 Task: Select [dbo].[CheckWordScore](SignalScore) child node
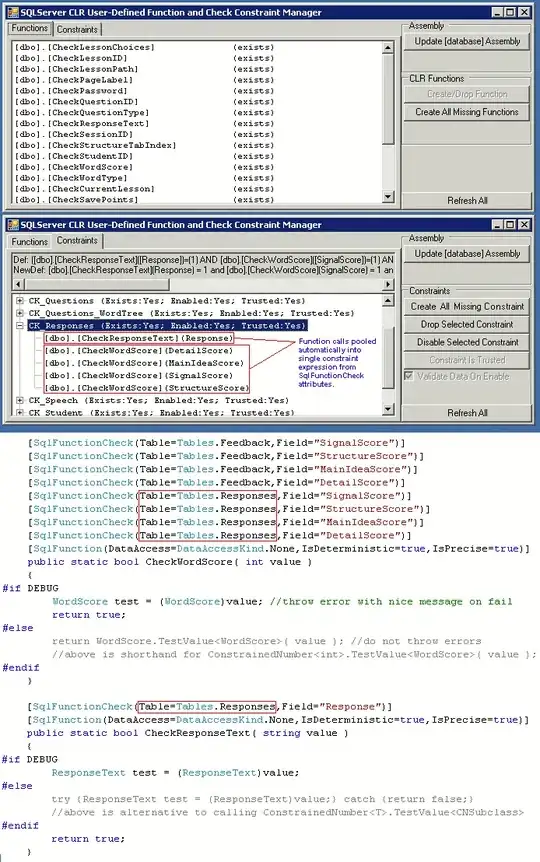click(139, 375)
